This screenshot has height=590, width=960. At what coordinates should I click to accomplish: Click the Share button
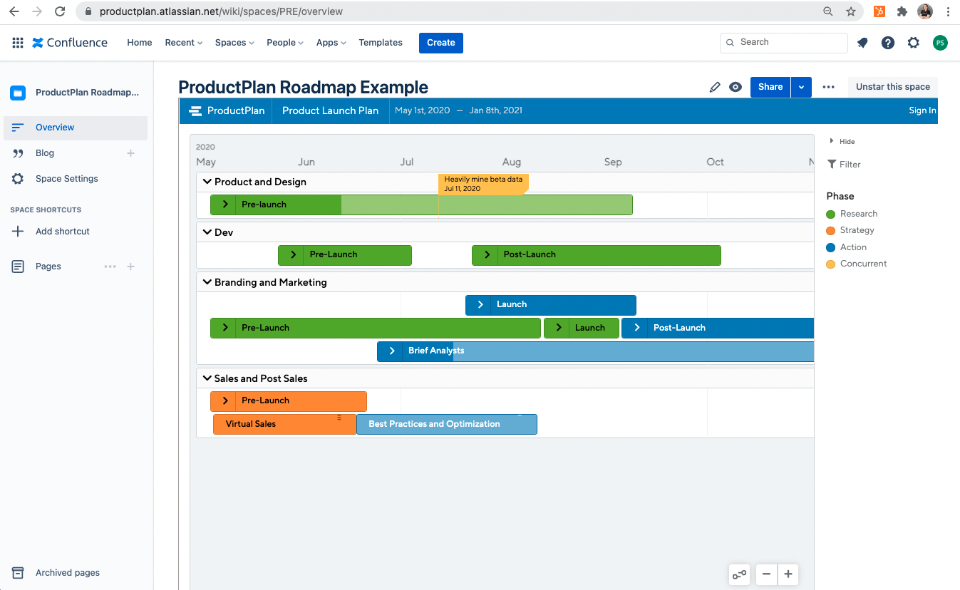tap(770, 87)
